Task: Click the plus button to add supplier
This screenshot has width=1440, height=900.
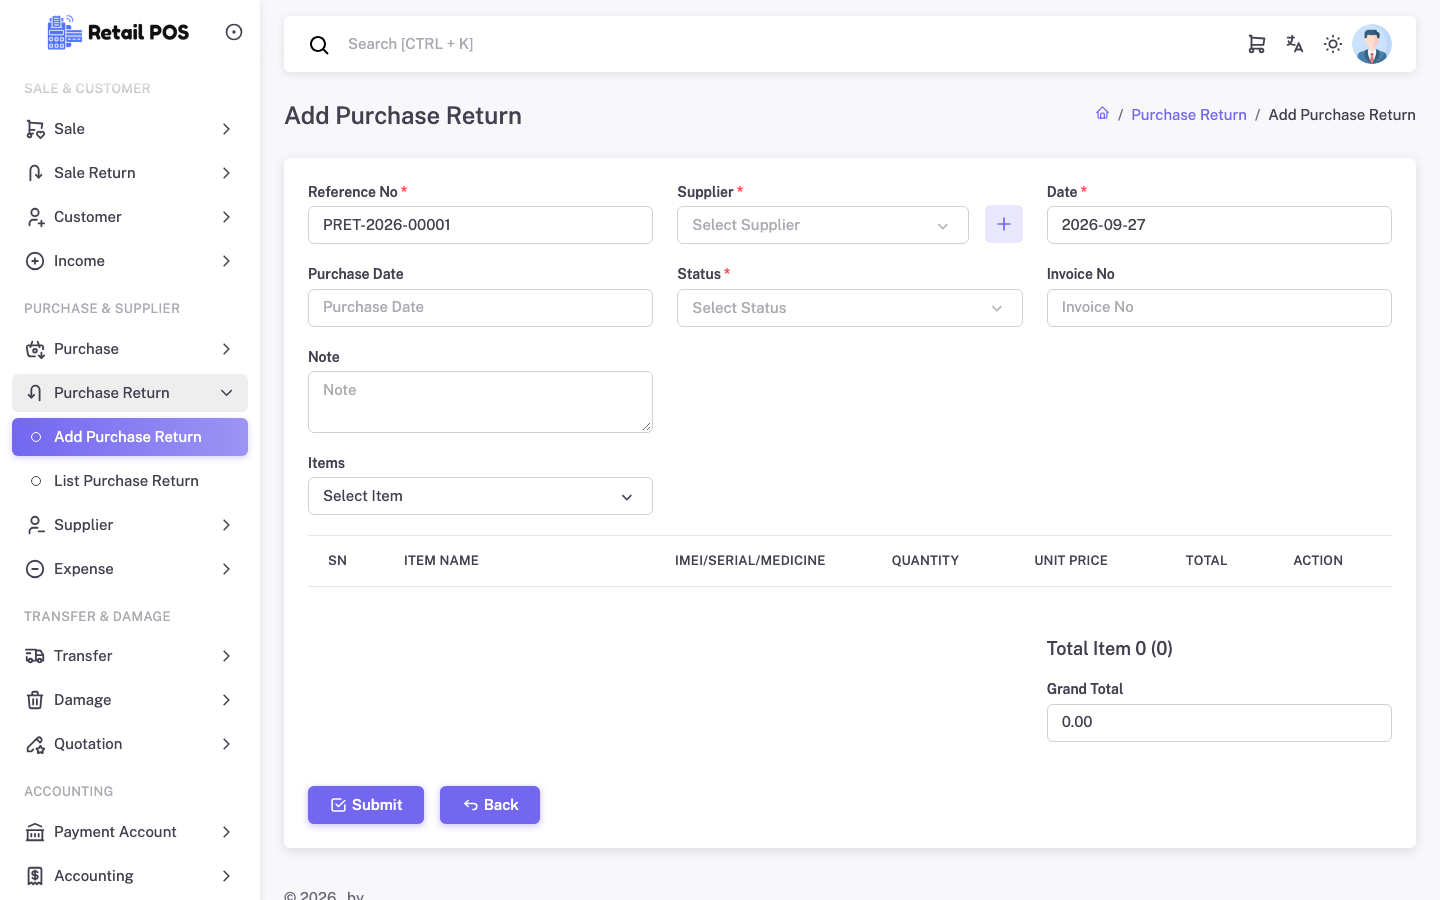Action: tap(1004, 224)
